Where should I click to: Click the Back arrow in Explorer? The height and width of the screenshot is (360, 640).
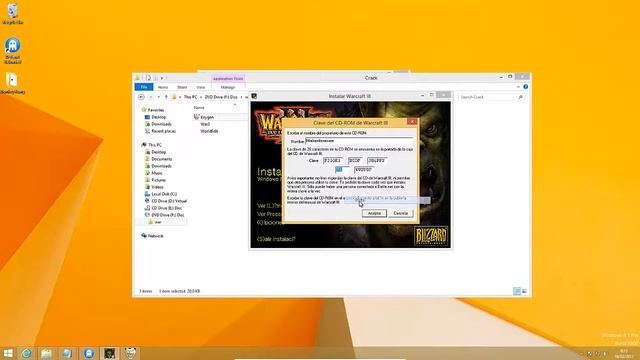coord(141,97)
